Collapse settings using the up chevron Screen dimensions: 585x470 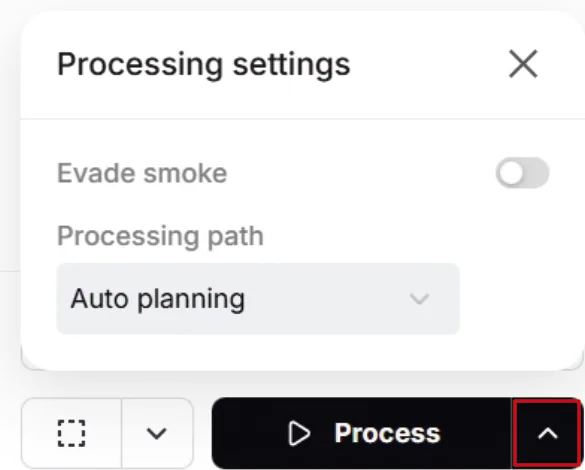[547, 433]
